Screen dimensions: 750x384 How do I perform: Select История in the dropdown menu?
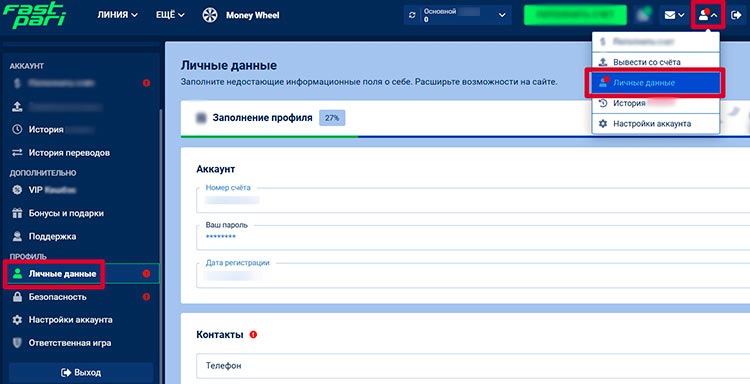656,103
